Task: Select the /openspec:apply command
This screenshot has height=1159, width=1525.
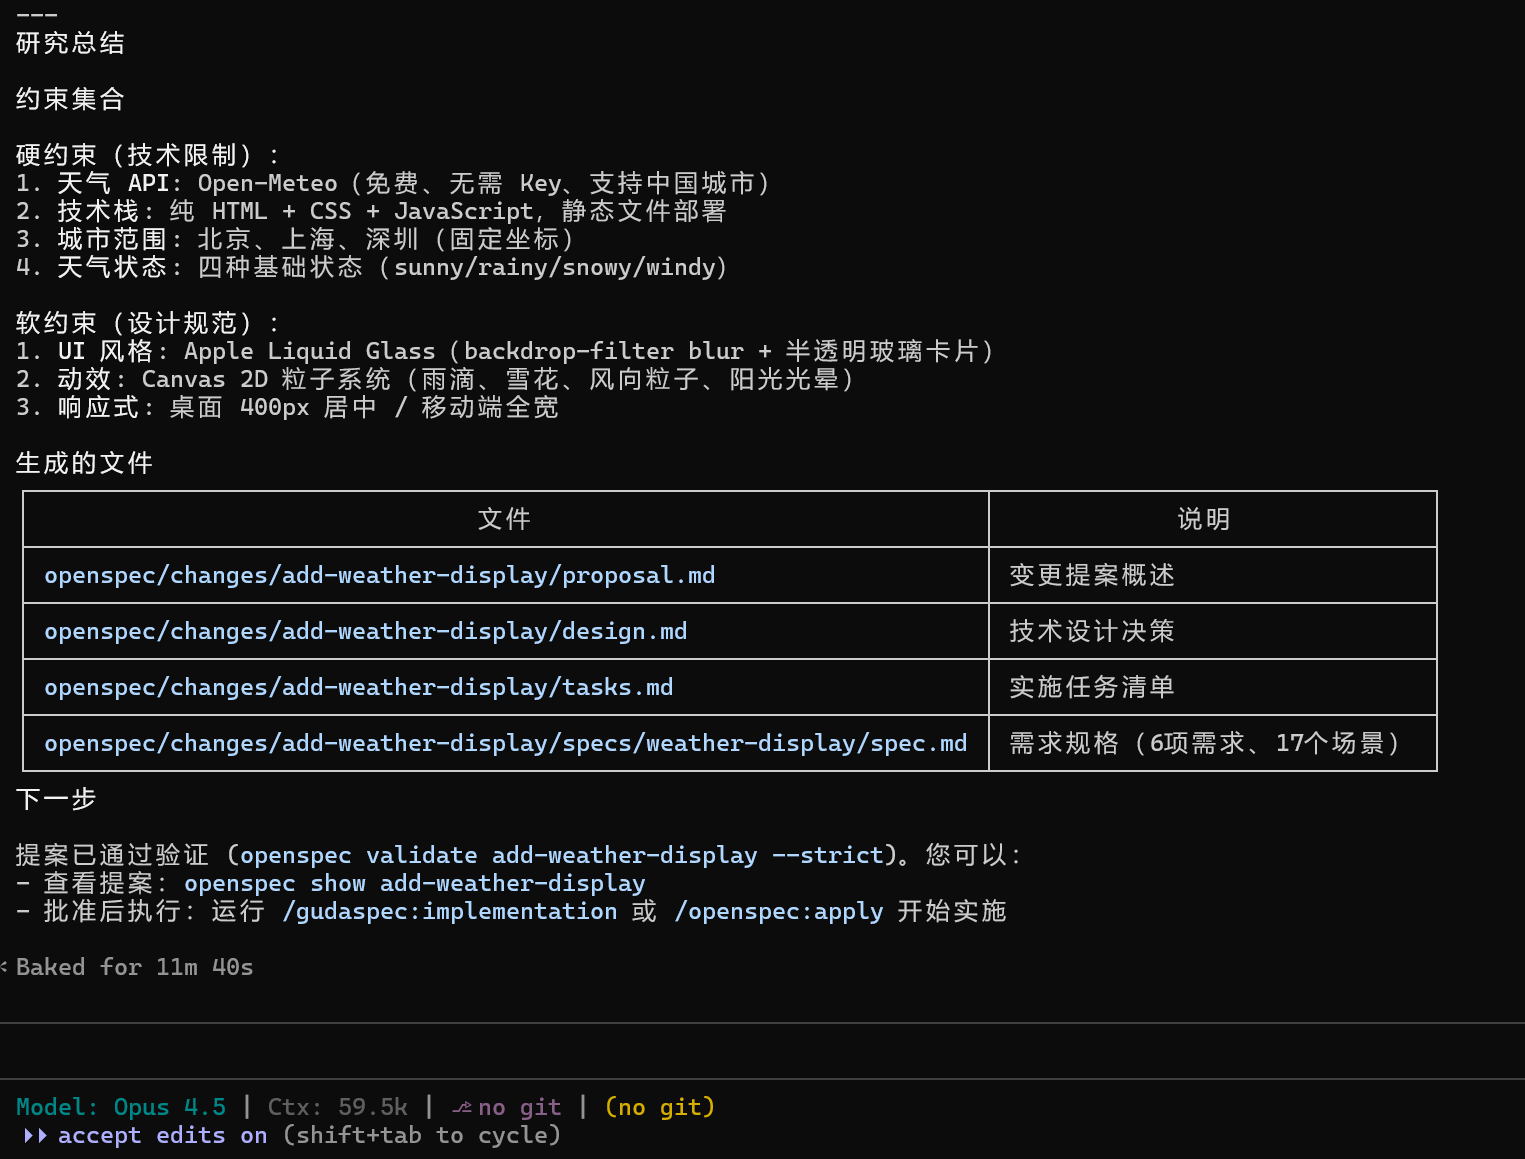Action: point(778,911)
